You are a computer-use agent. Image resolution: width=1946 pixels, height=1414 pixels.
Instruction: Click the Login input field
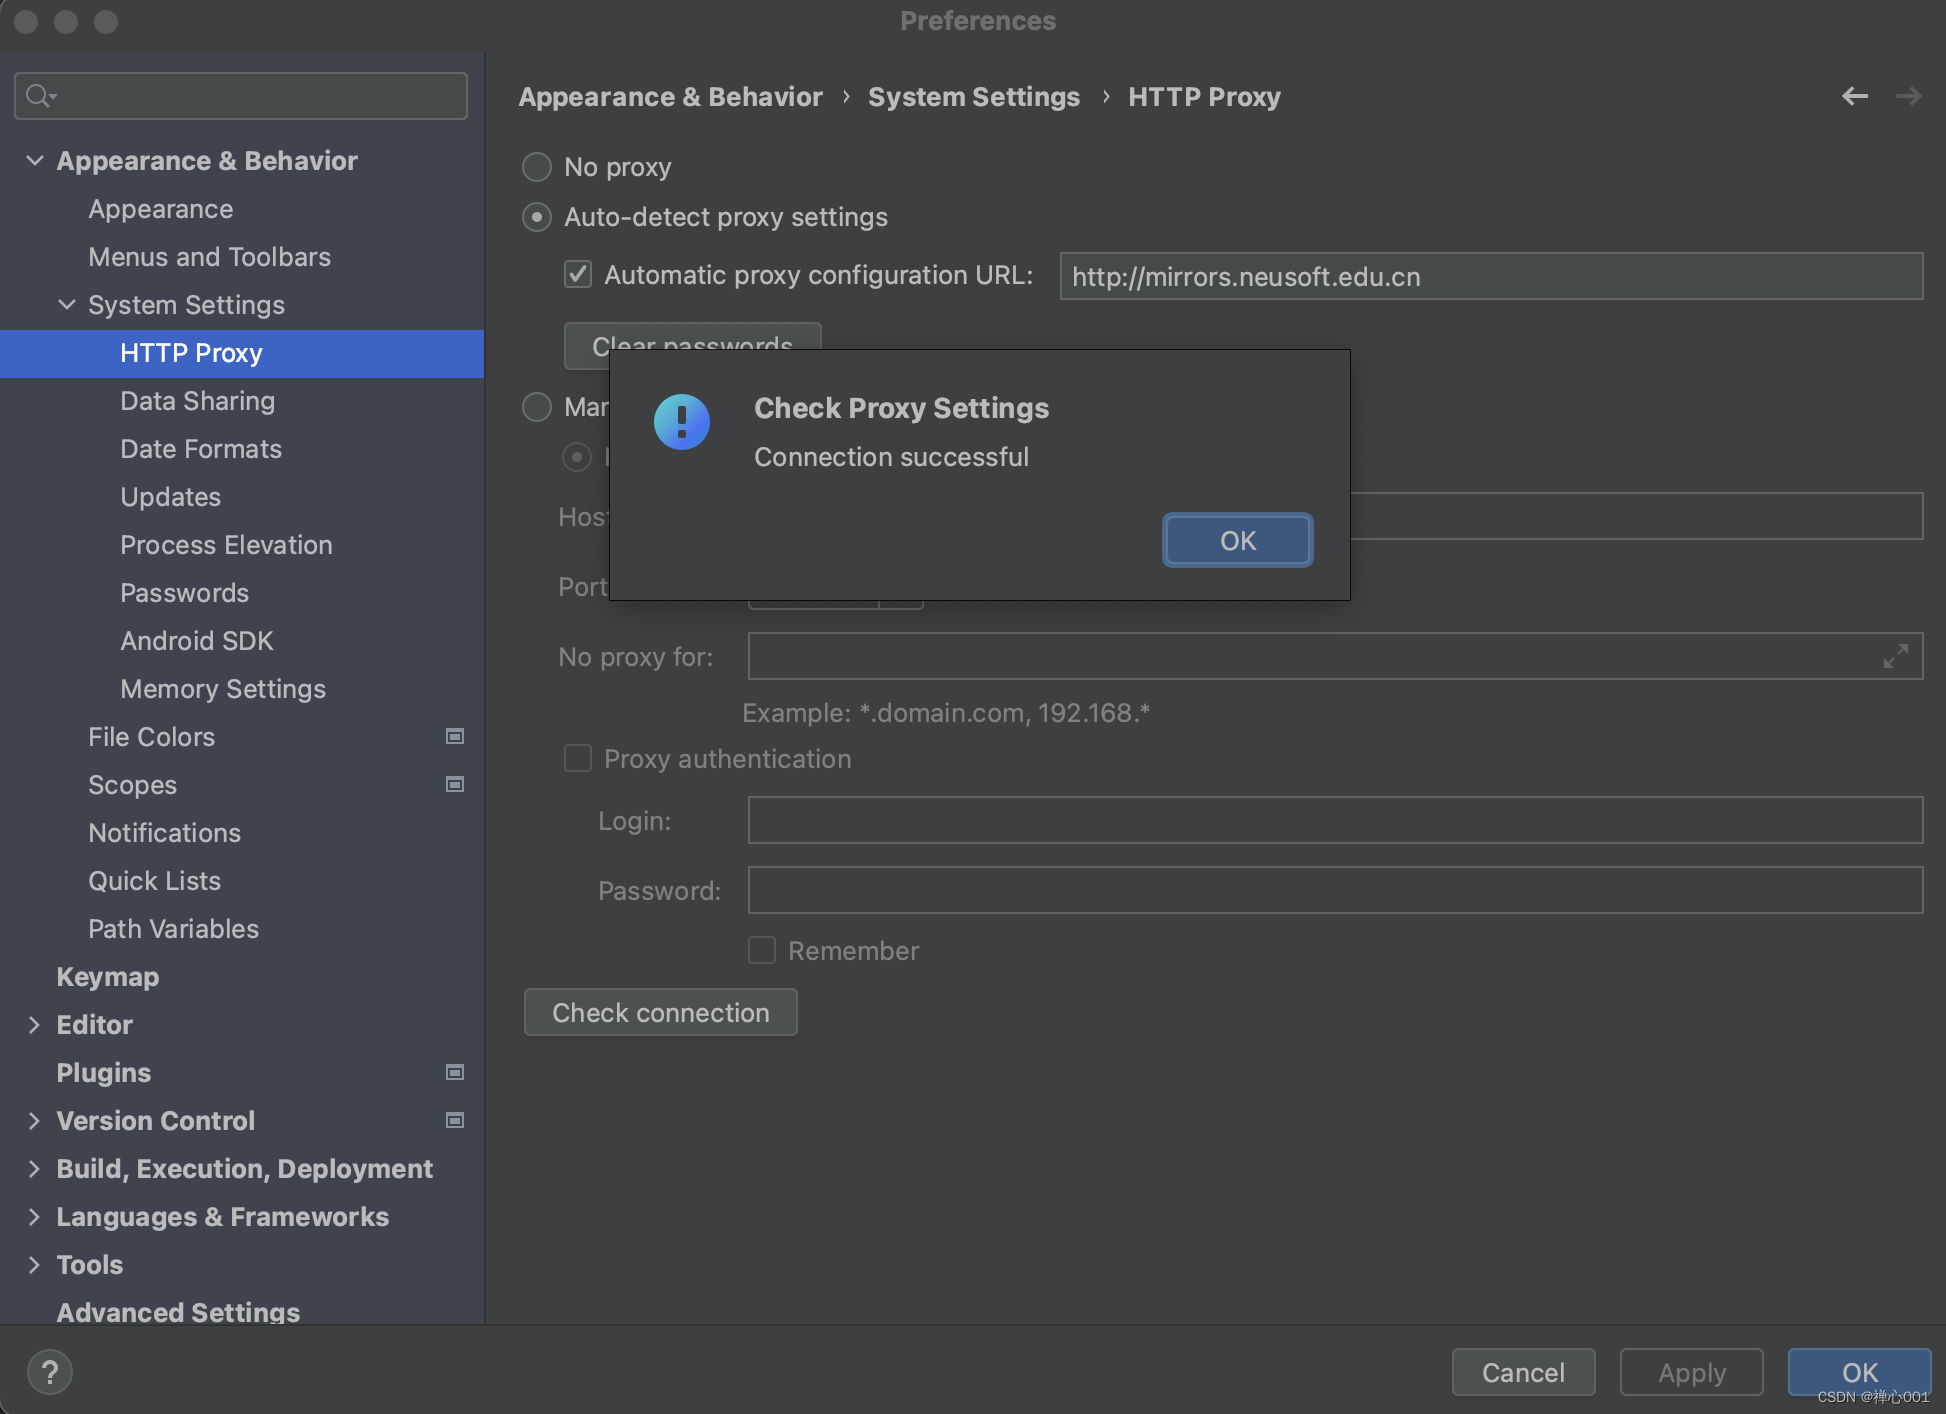click(1335, 820)
